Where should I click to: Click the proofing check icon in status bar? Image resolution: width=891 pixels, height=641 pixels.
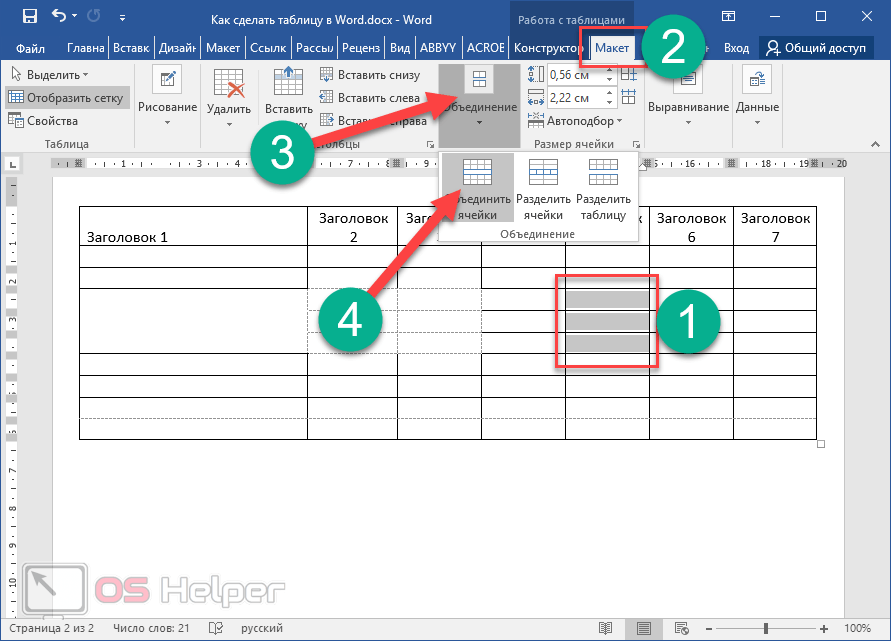[214, 628]
